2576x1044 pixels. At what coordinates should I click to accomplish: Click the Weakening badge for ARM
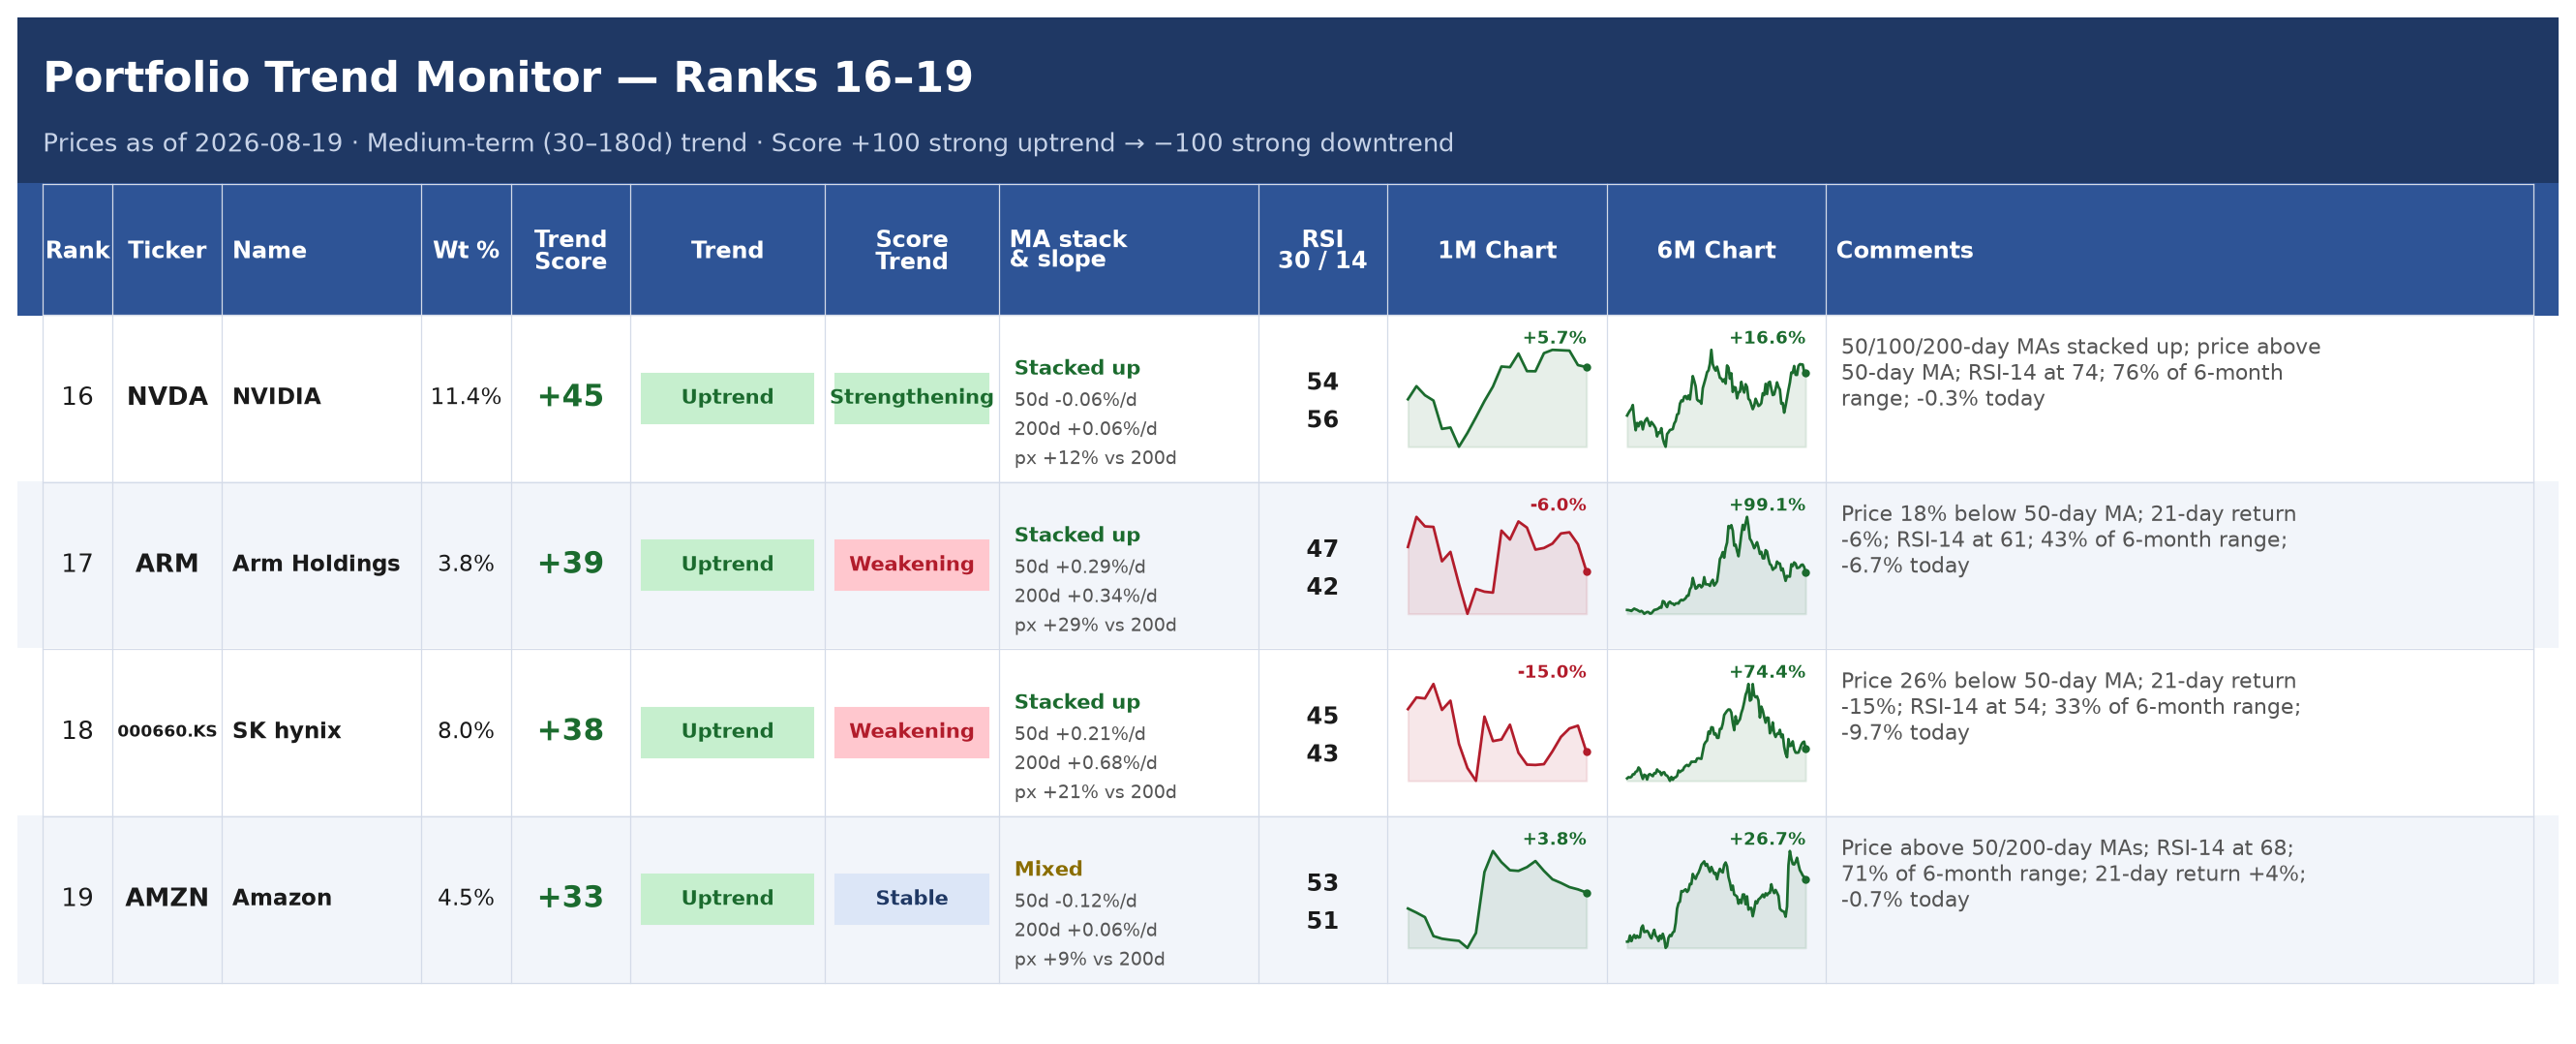(912, 565)
